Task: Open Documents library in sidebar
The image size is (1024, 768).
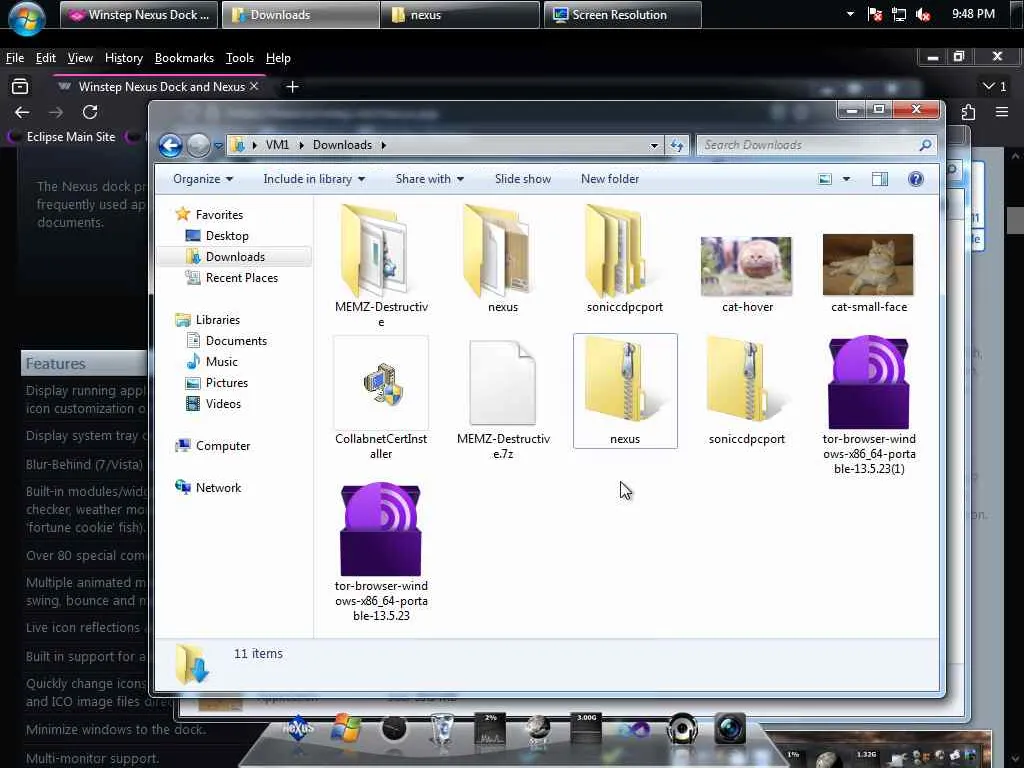Action: click(236, 341)
